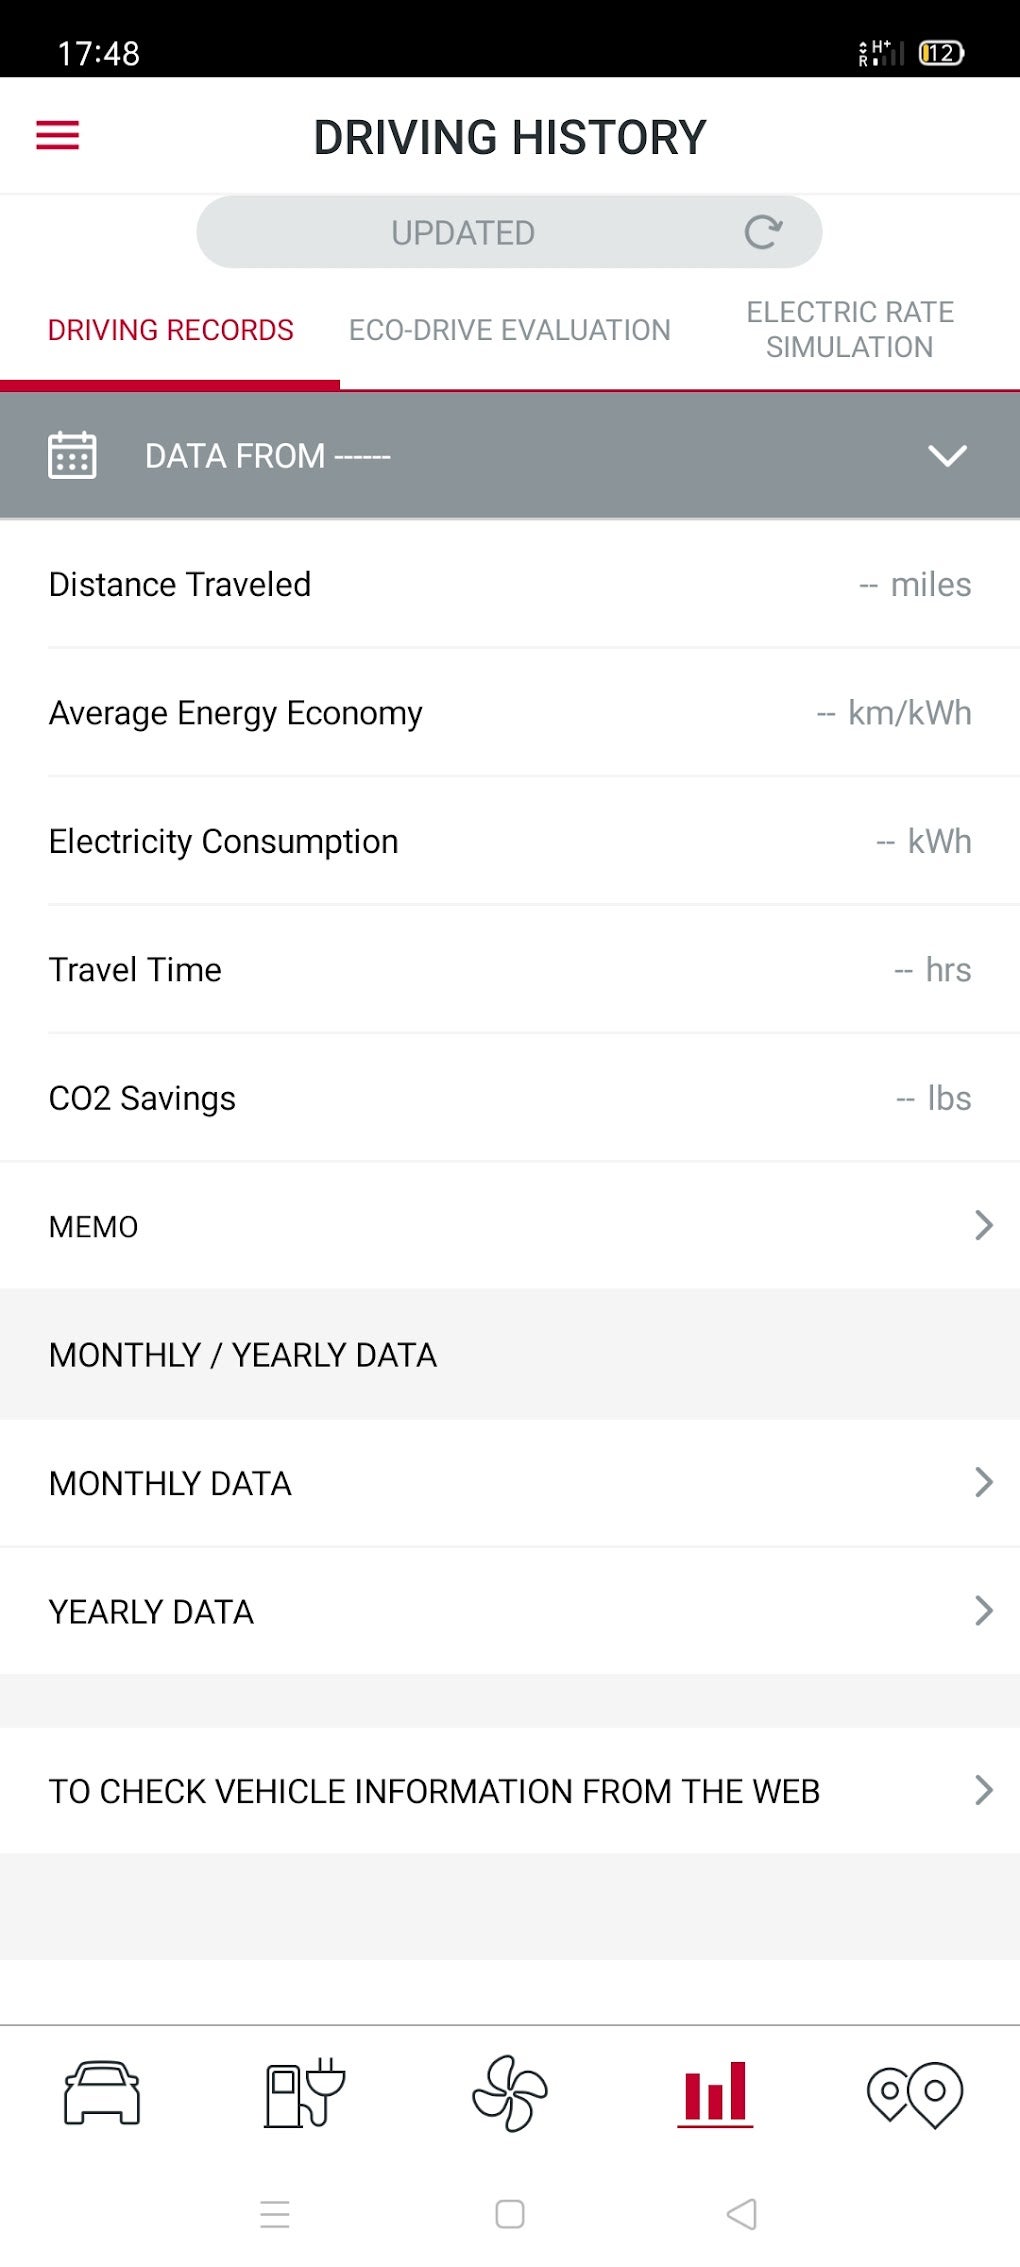Open the charging station icon
1020x2267 pixels.
click(x=304, y=2092)
